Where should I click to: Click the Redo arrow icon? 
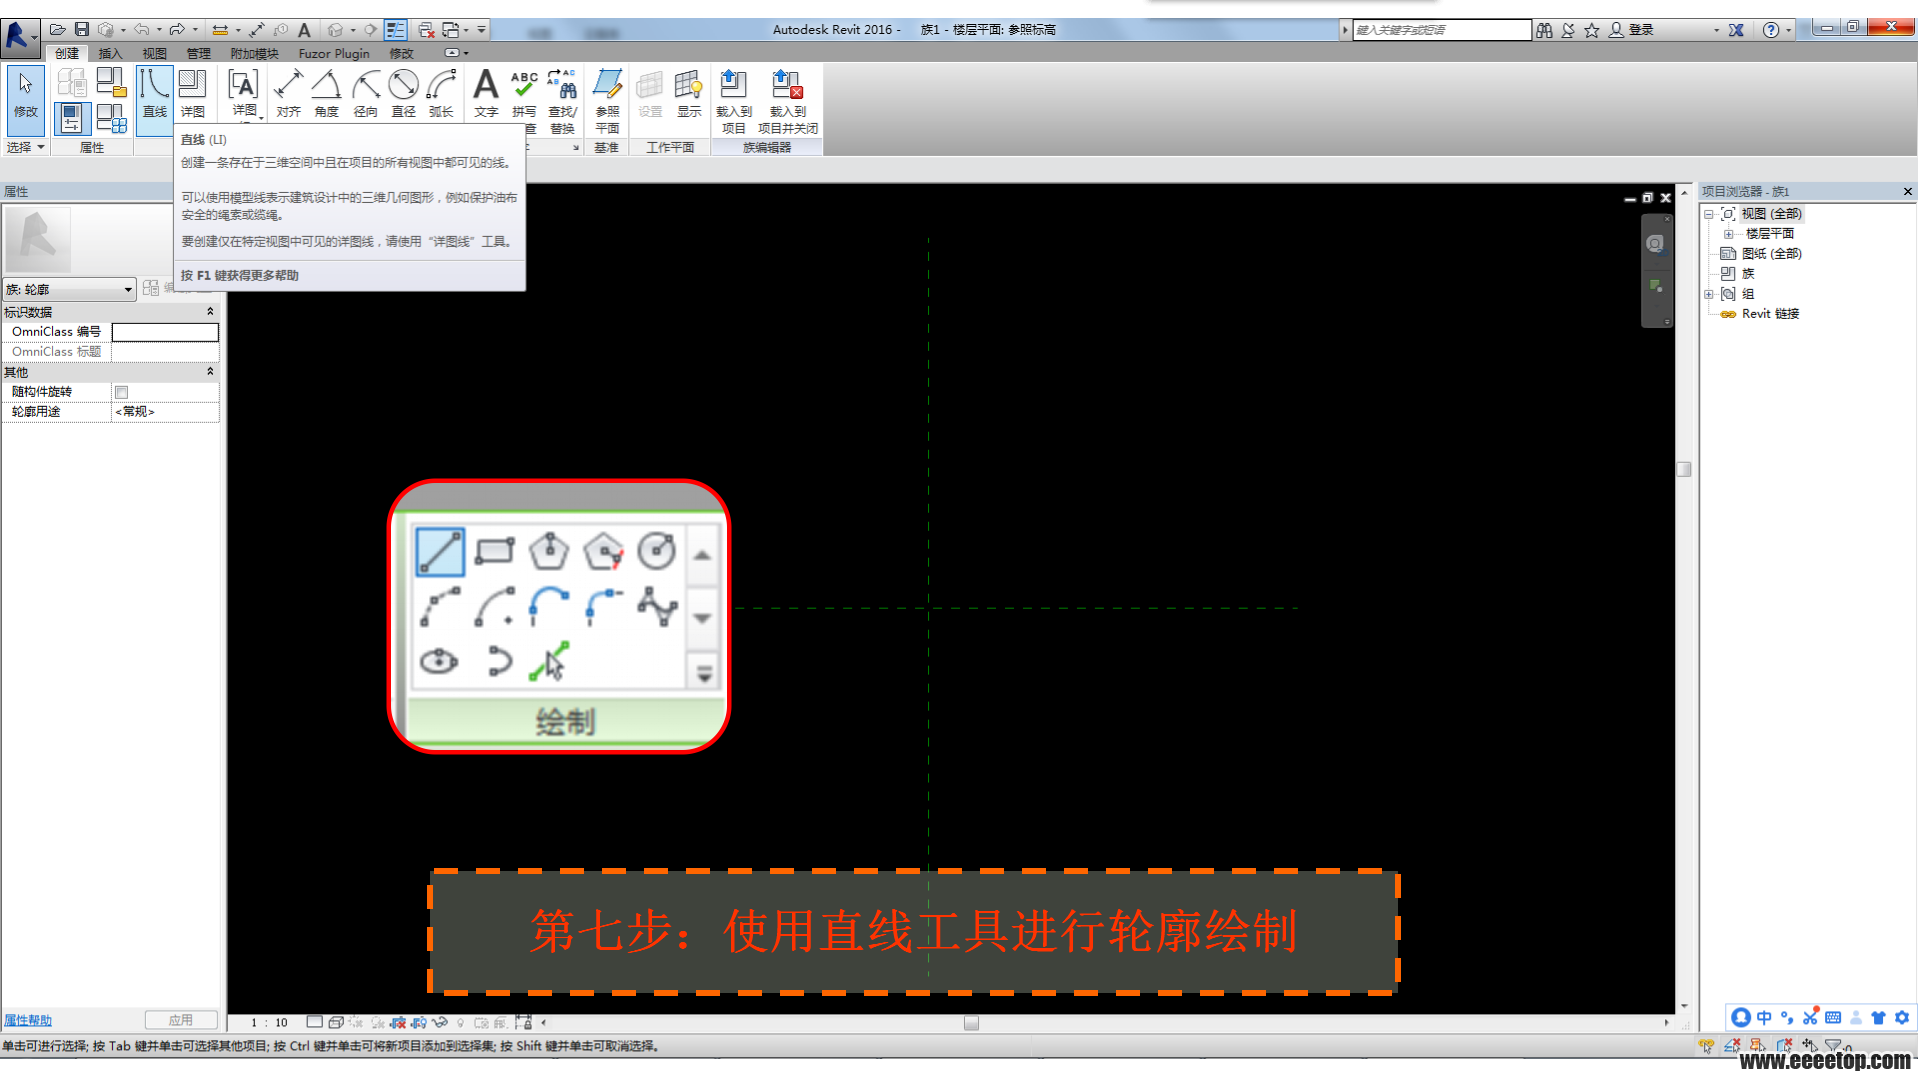point(177,30)
